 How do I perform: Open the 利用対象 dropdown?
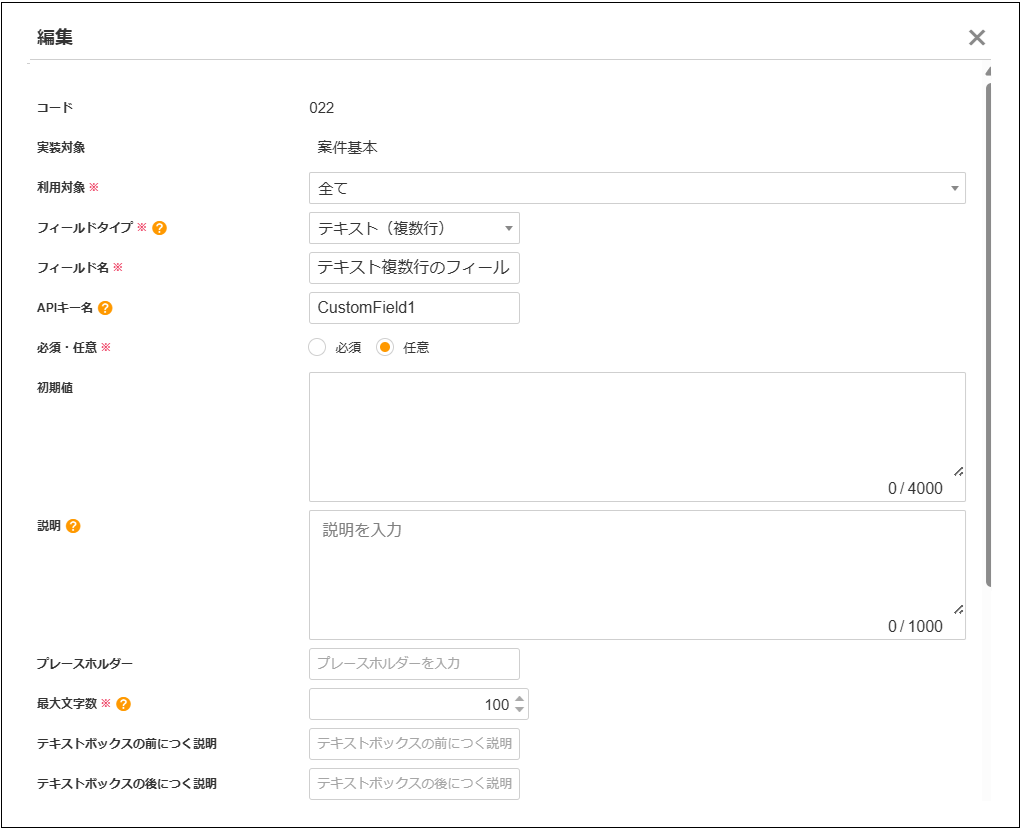point(637,188)
